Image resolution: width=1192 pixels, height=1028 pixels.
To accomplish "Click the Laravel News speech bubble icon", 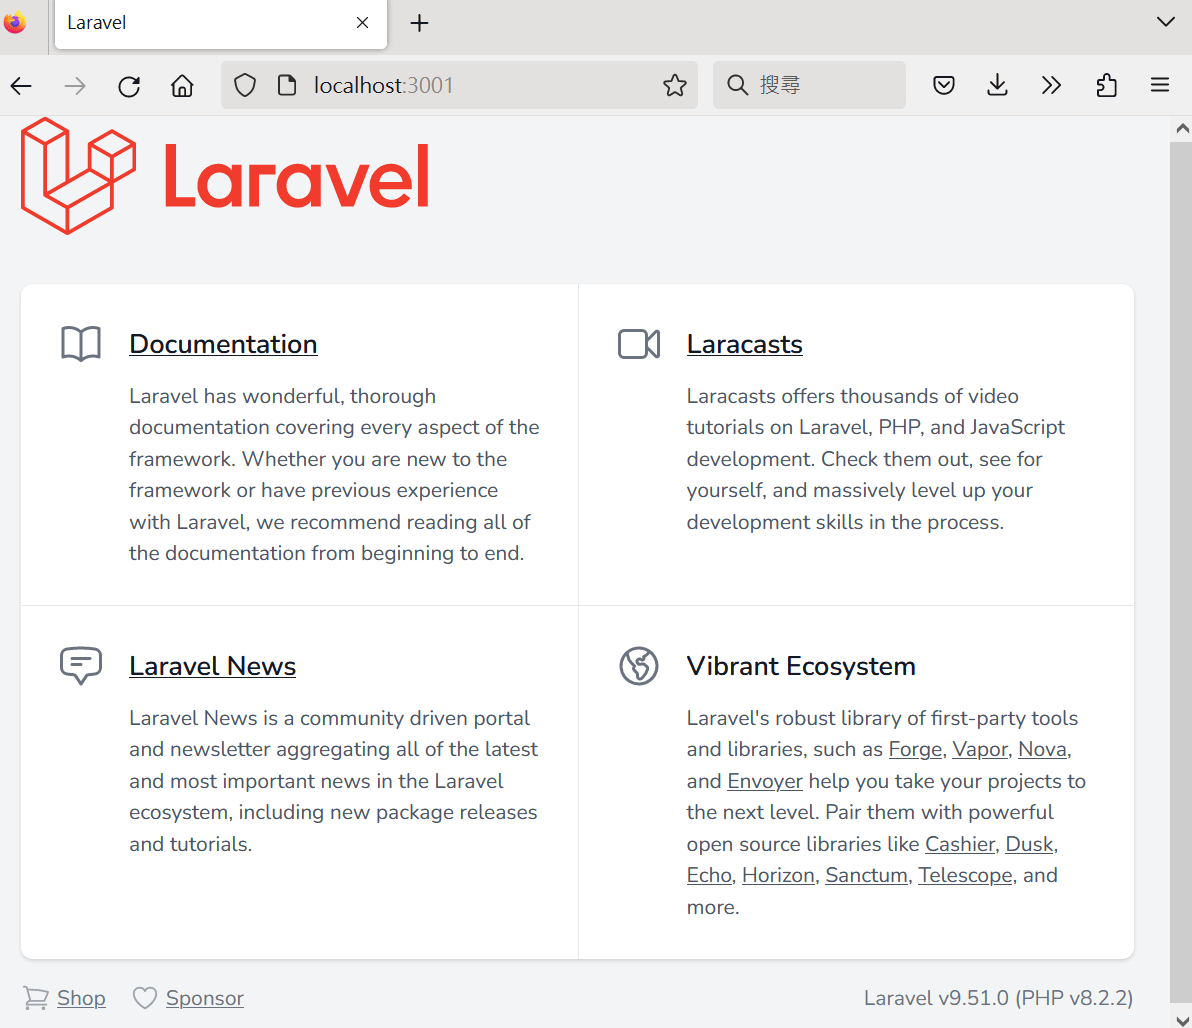I will (80, 665).
